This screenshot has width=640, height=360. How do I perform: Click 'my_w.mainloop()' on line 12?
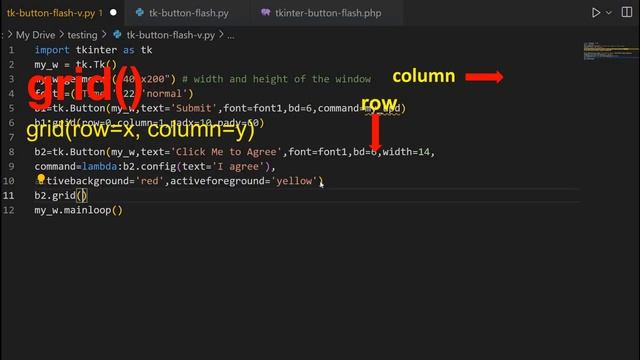78,210
